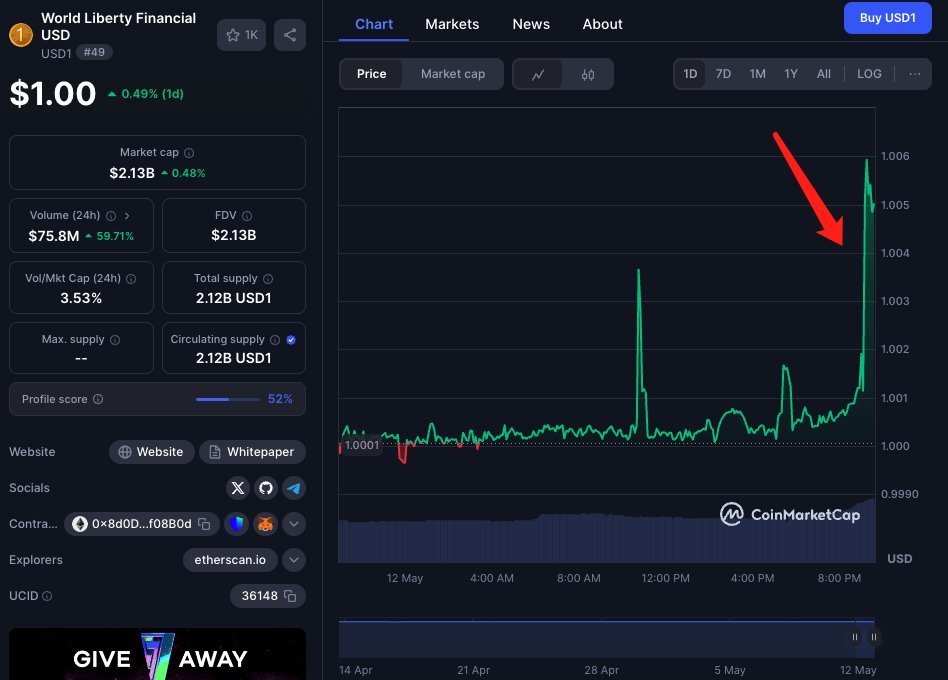948x680 pixels.
Task: Expand the contracts dropdown chevron
Action: pyautogui.click(x=294, y=523)
